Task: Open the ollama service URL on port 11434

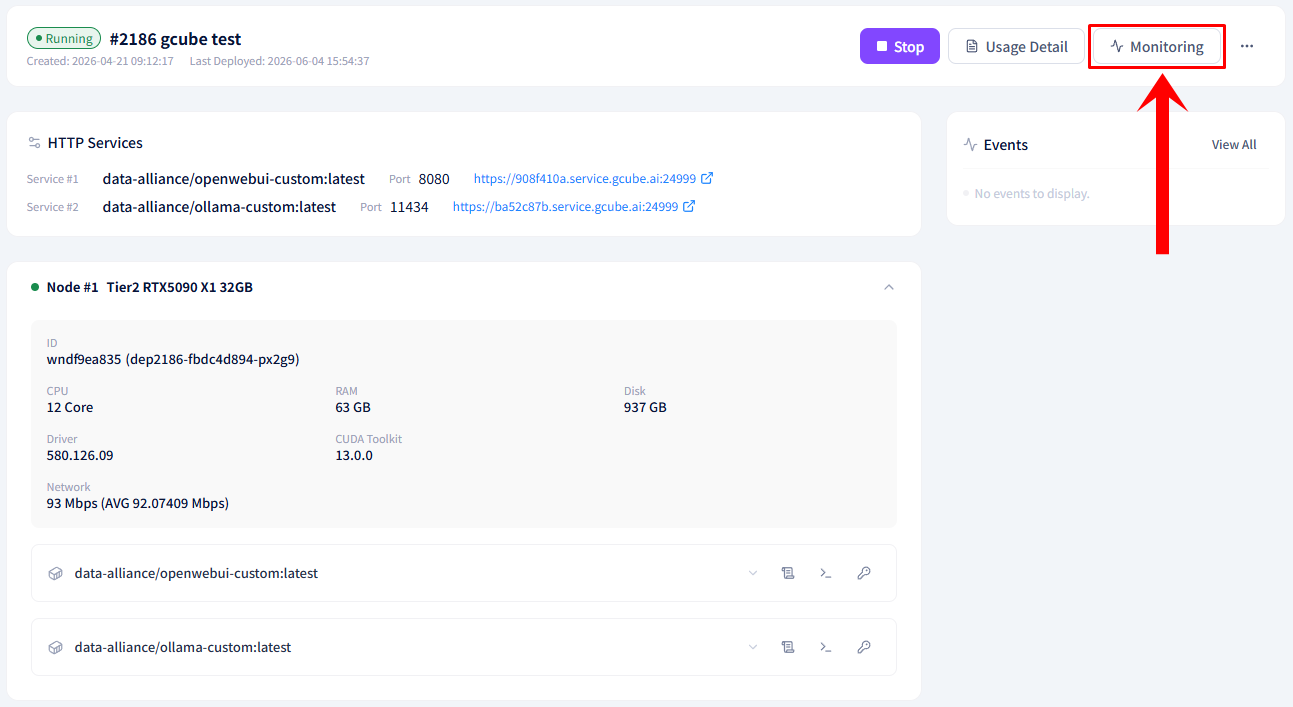Action: point(565,207)
